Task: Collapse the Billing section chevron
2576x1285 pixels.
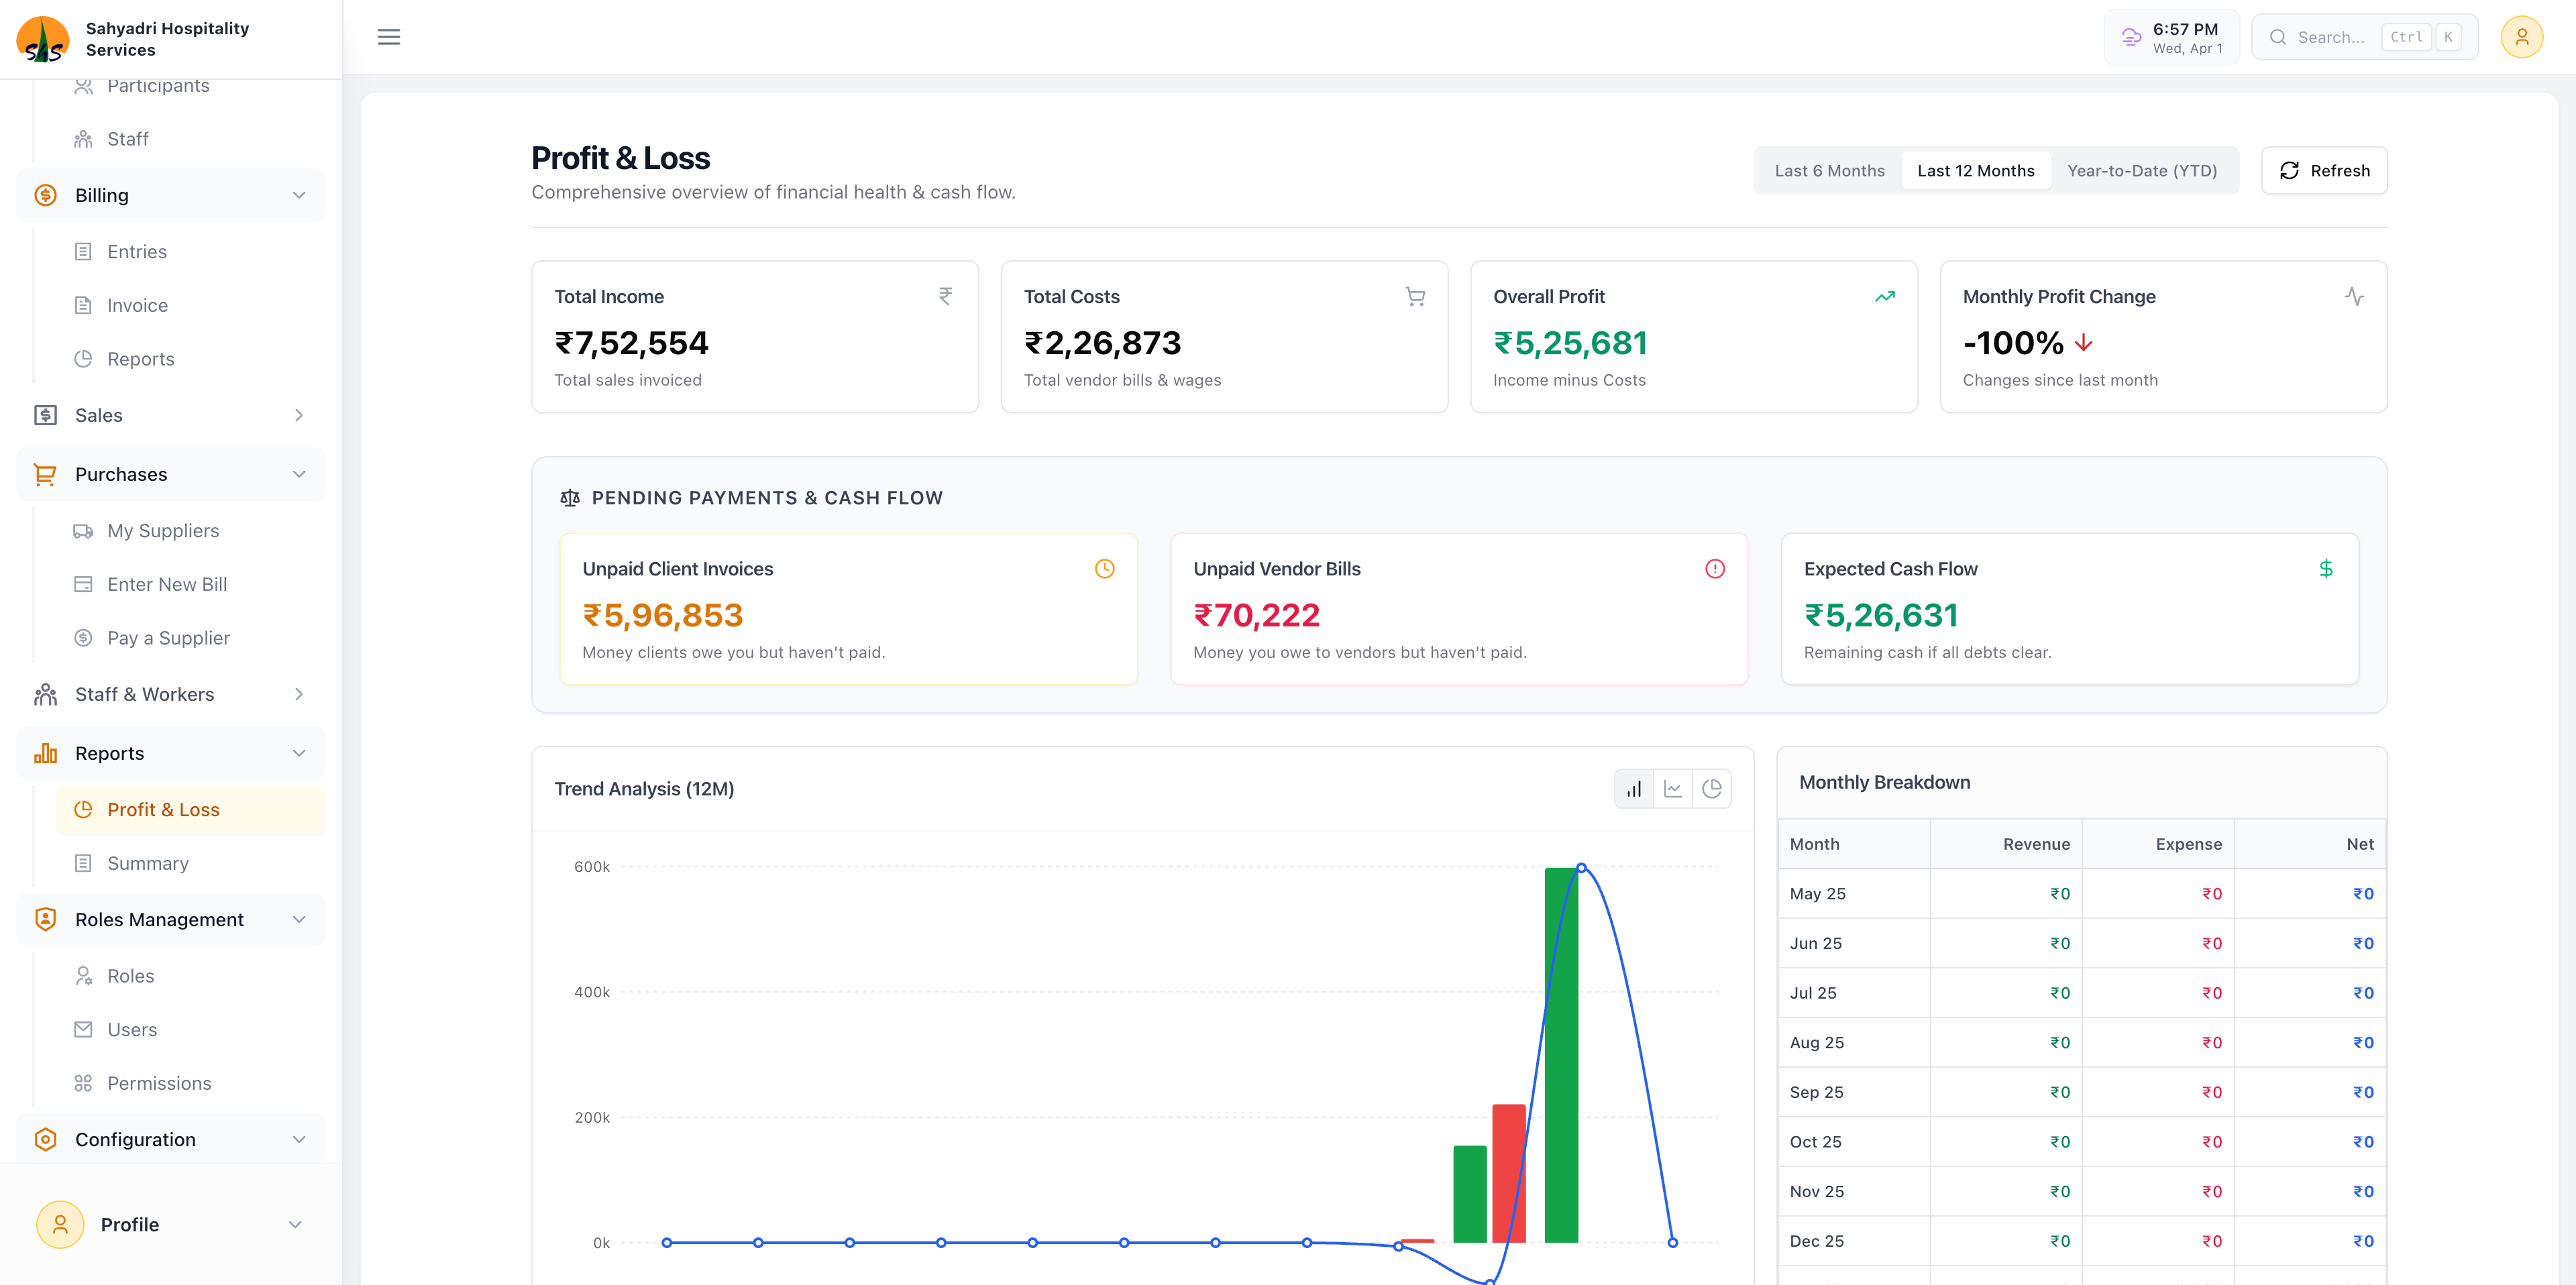Action: pyautogui.click(x=299, y=195)
